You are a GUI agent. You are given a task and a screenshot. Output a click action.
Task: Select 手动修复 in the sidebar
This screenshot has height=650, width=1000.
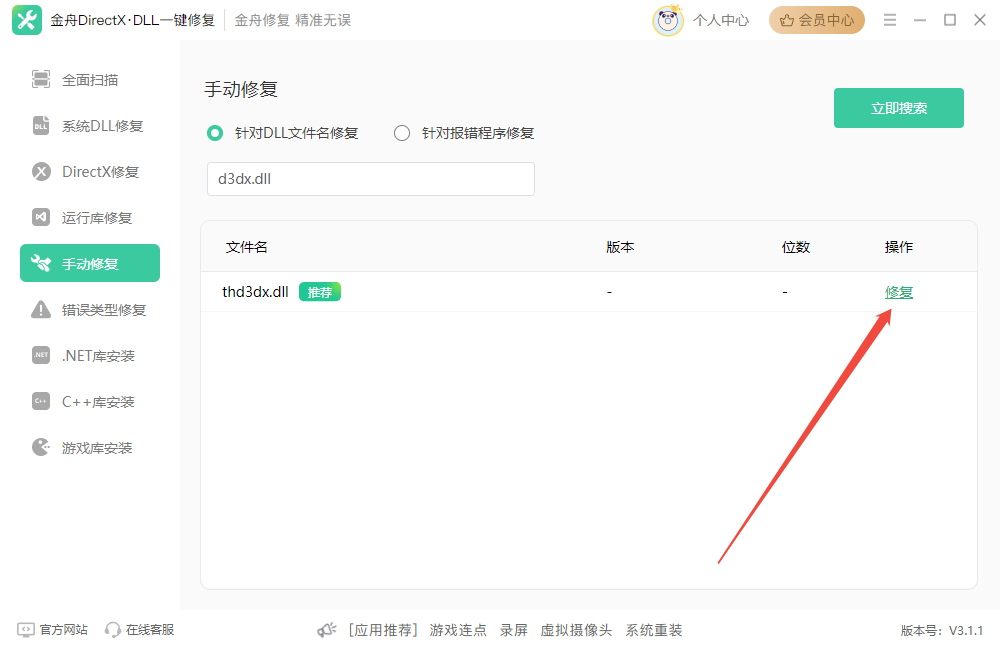pos(90,263)
